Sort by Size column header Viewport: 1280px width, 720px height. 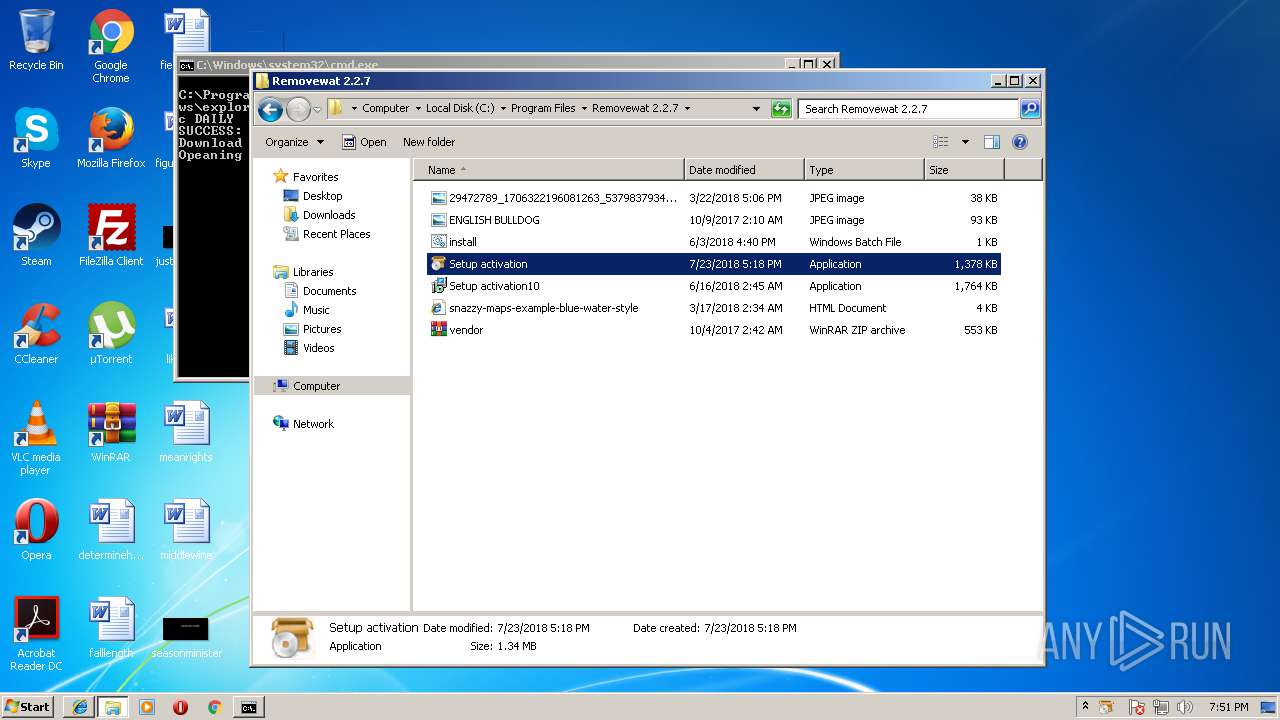(x=964, y=170)
